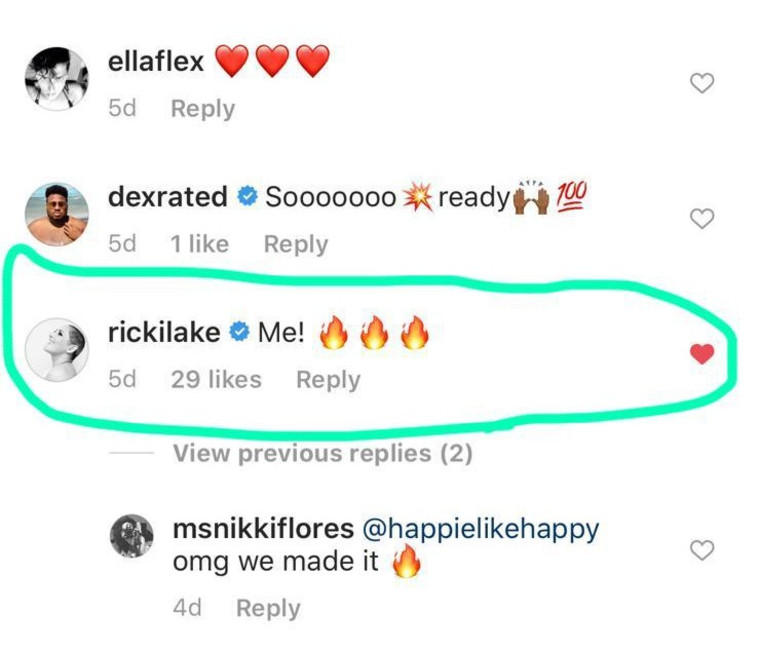Image resolution: width=758 pixels, height=652 pixels.
Task: View the 29 likes list
Action: coord(216,380)
